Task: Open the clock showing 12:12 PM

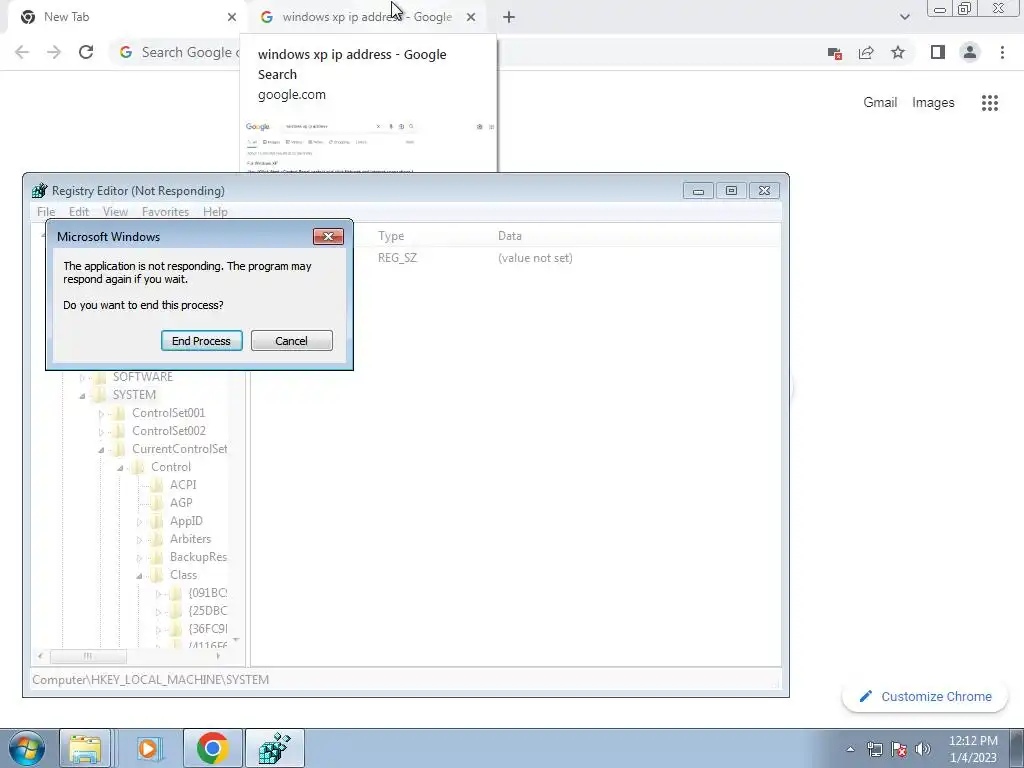Action: click(x=973, y=749)
